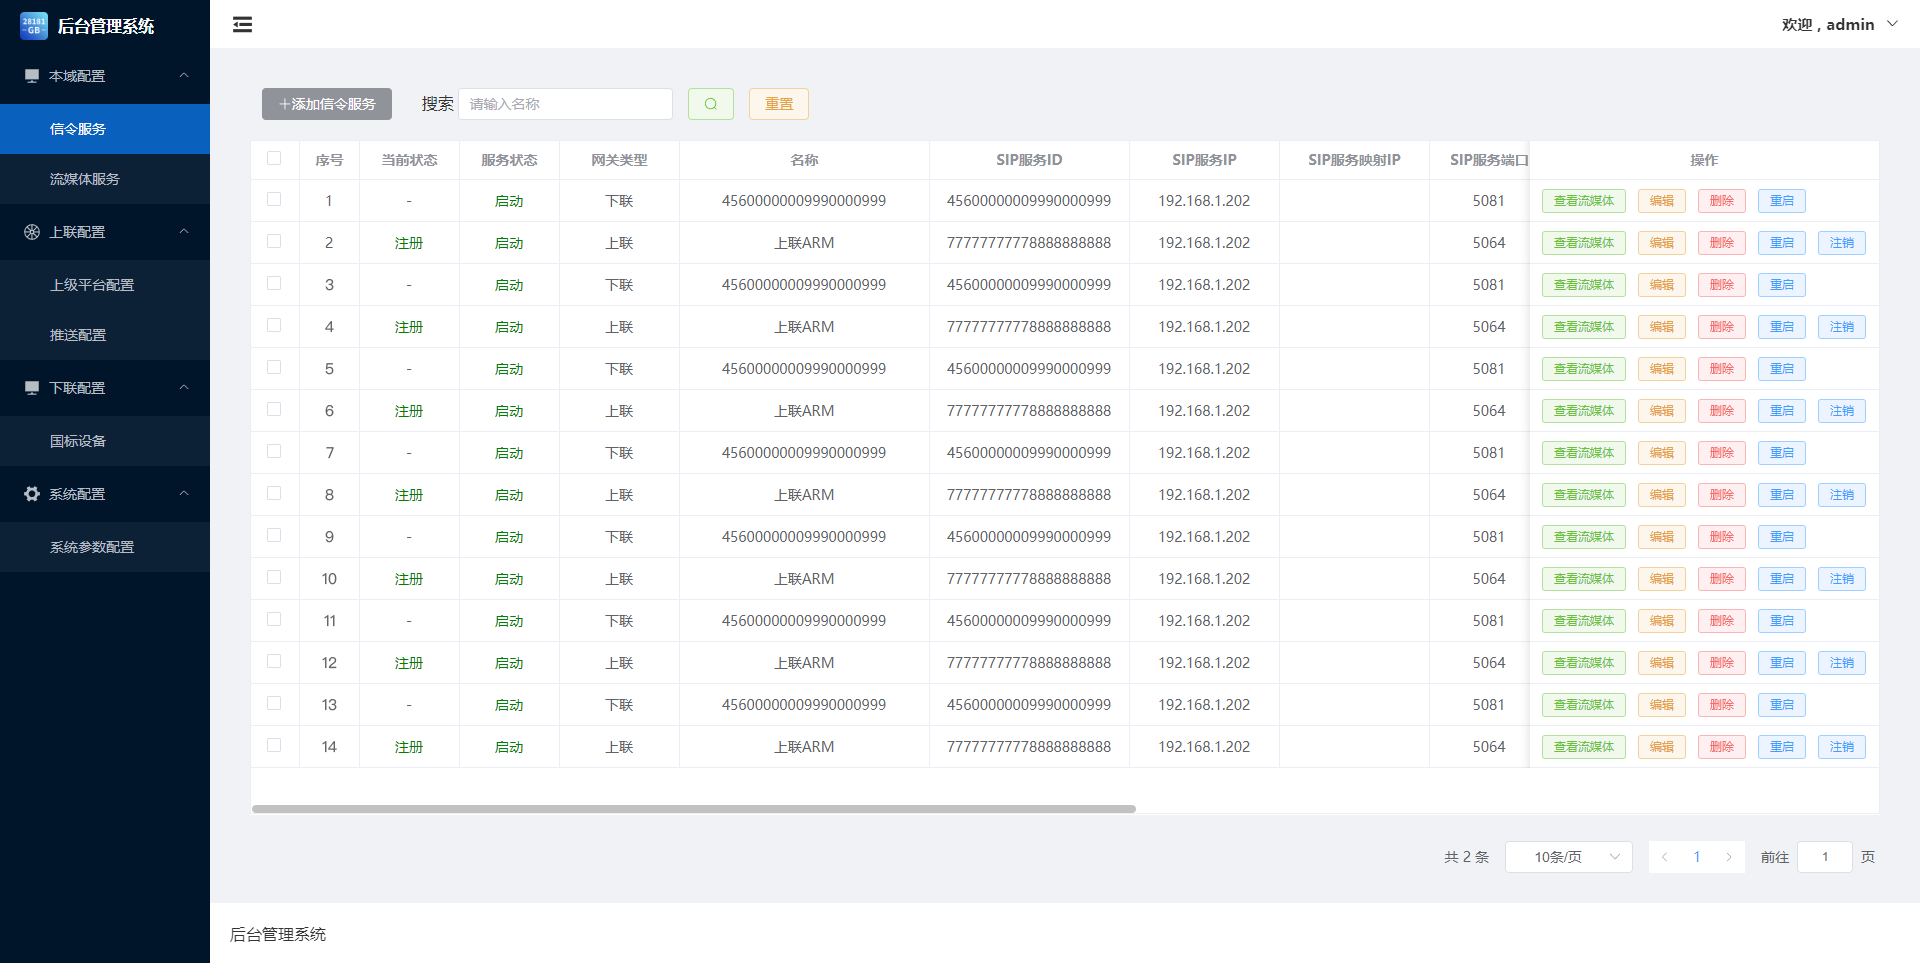Image resolution: width=1920 pixels, height=963 pixels.
Task: Go to next page arrow in pagination
Action: click(1728, 857)
